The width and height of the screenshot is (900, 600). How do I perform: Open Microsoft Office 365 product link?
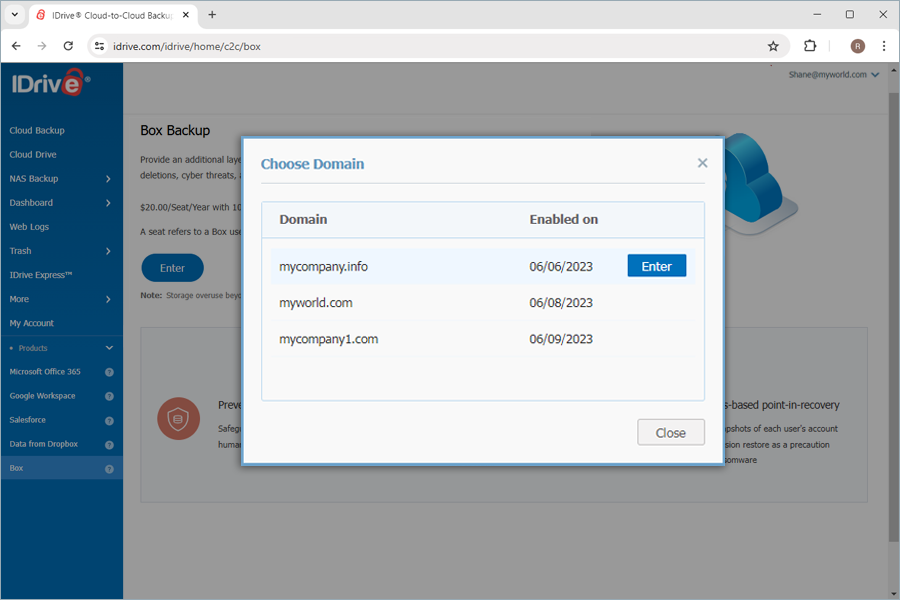coord(45,371)
